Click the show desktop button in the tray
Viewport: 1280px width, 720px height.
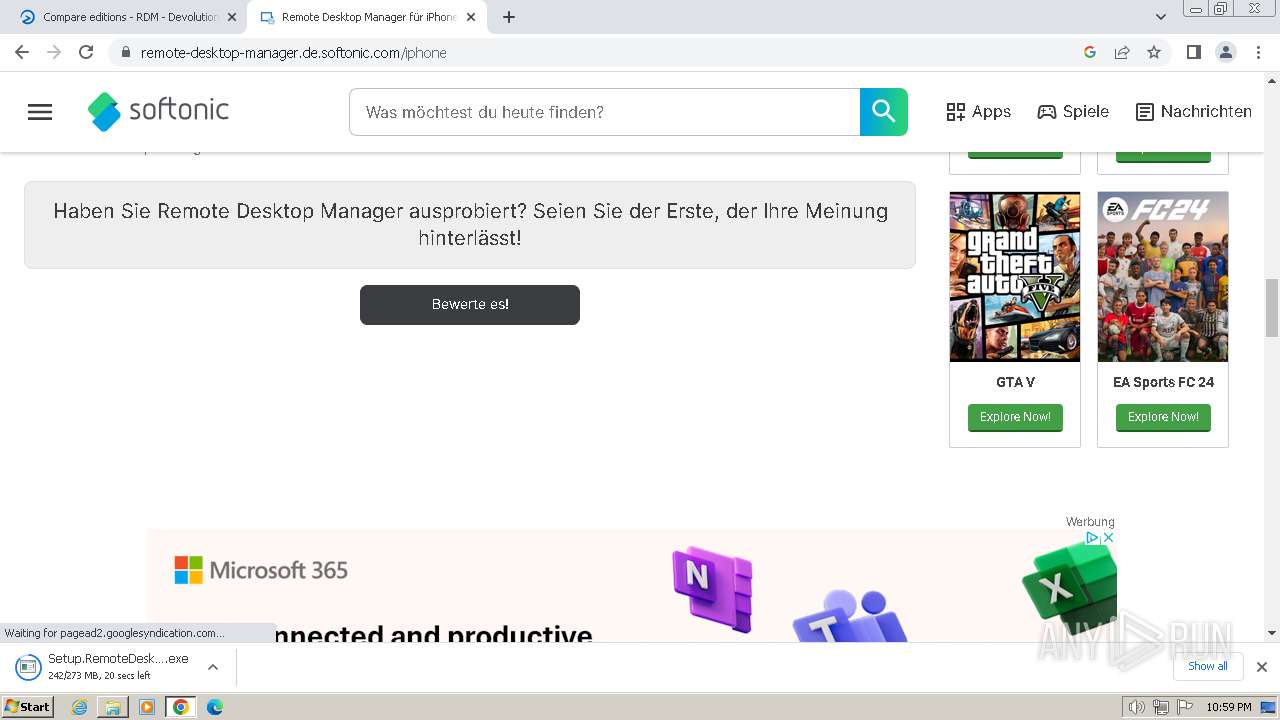point(1269,707)
